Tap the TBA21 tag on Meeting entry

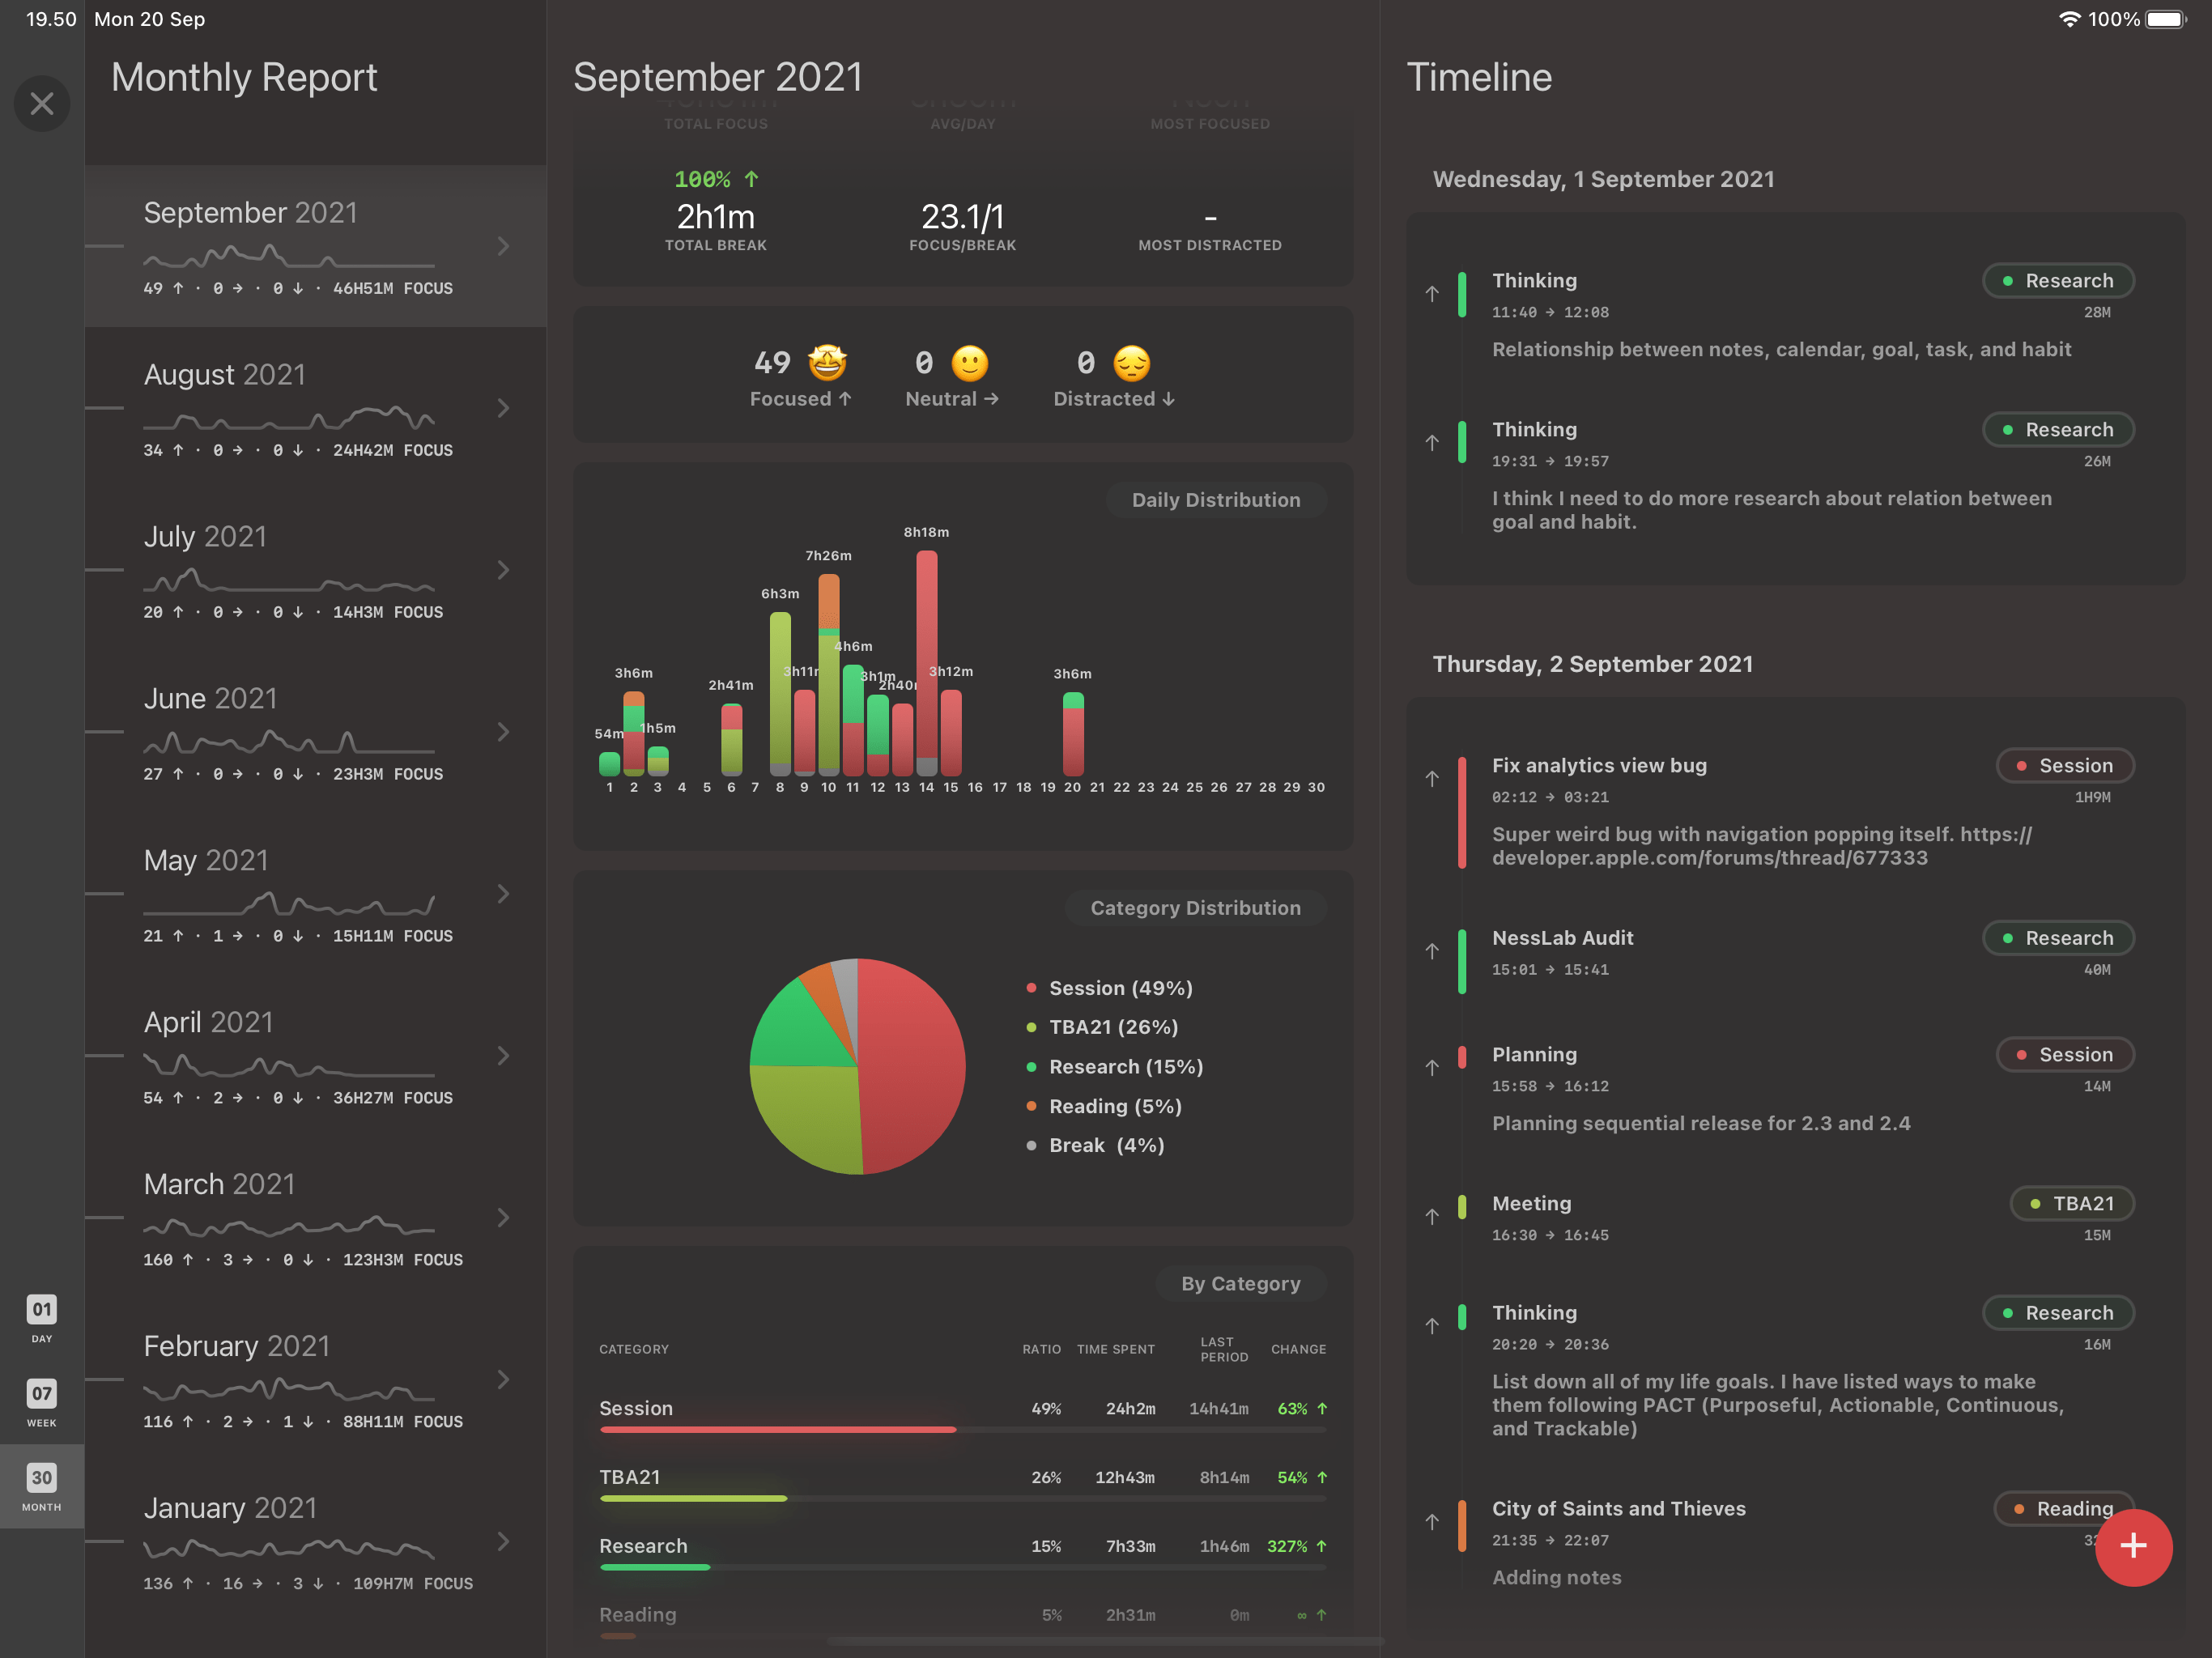2072,1204
